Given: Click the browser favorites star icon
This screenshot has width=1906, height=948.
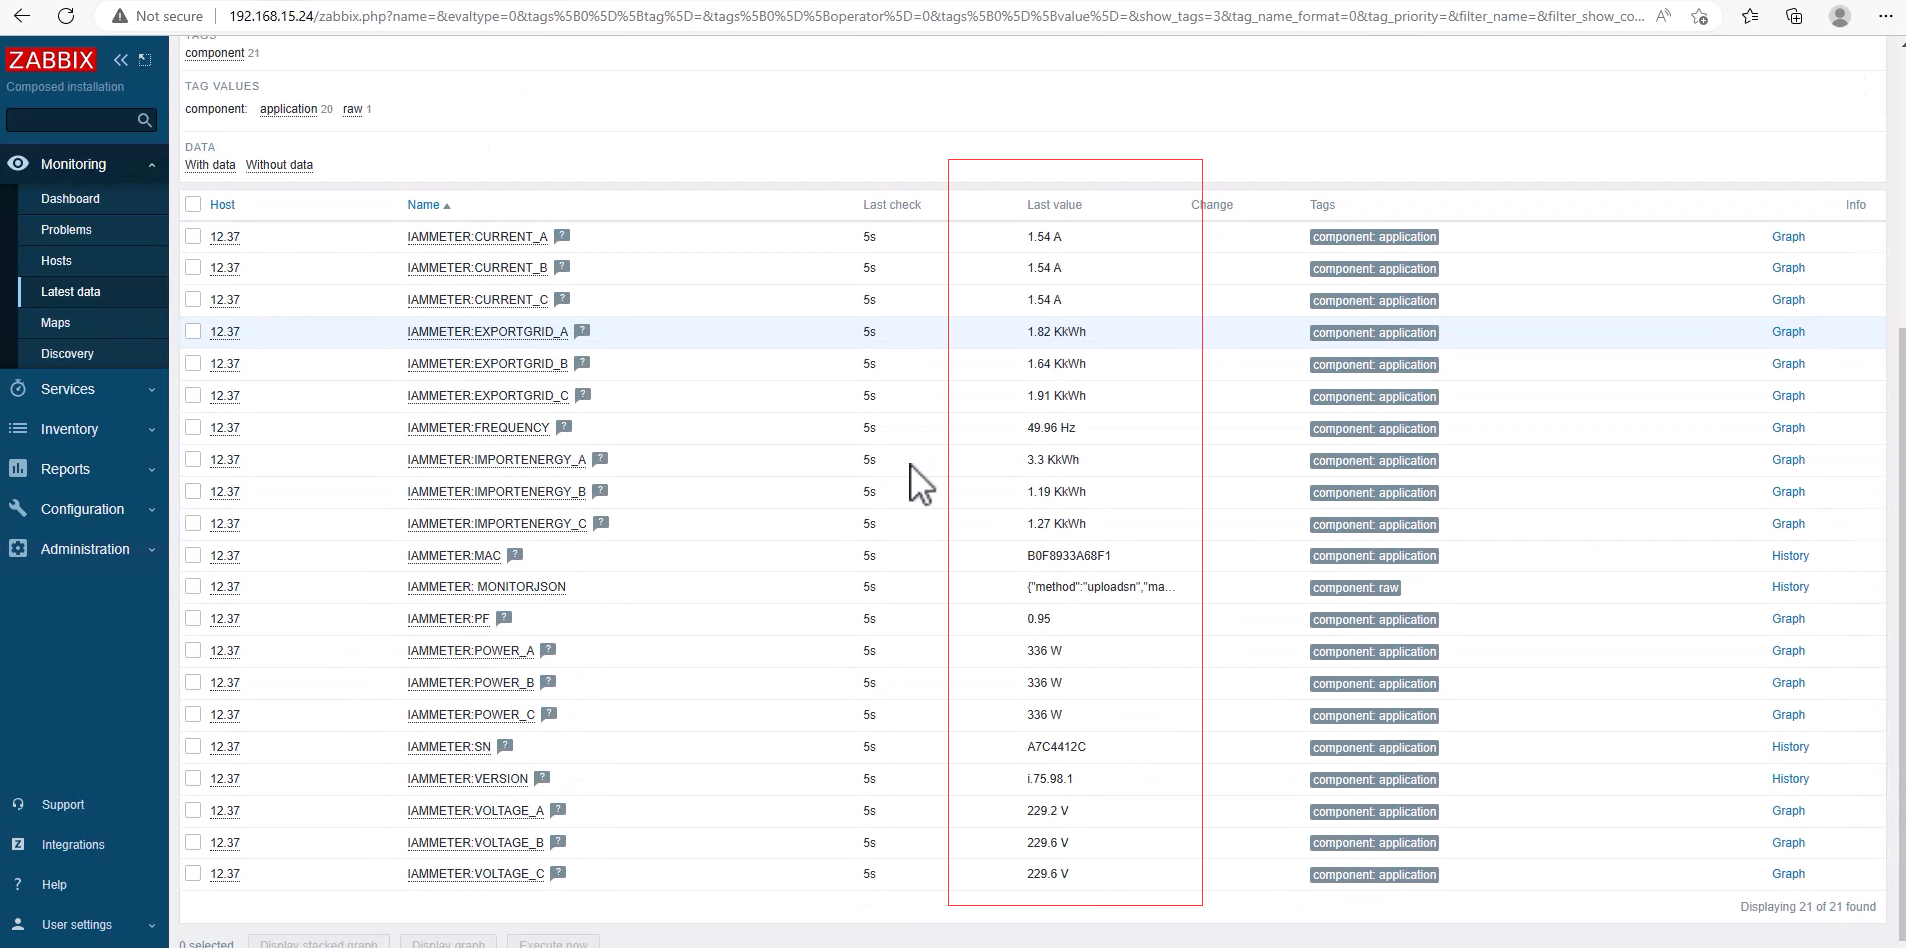Looking at the screenshot, I should tap(1749, 16).
